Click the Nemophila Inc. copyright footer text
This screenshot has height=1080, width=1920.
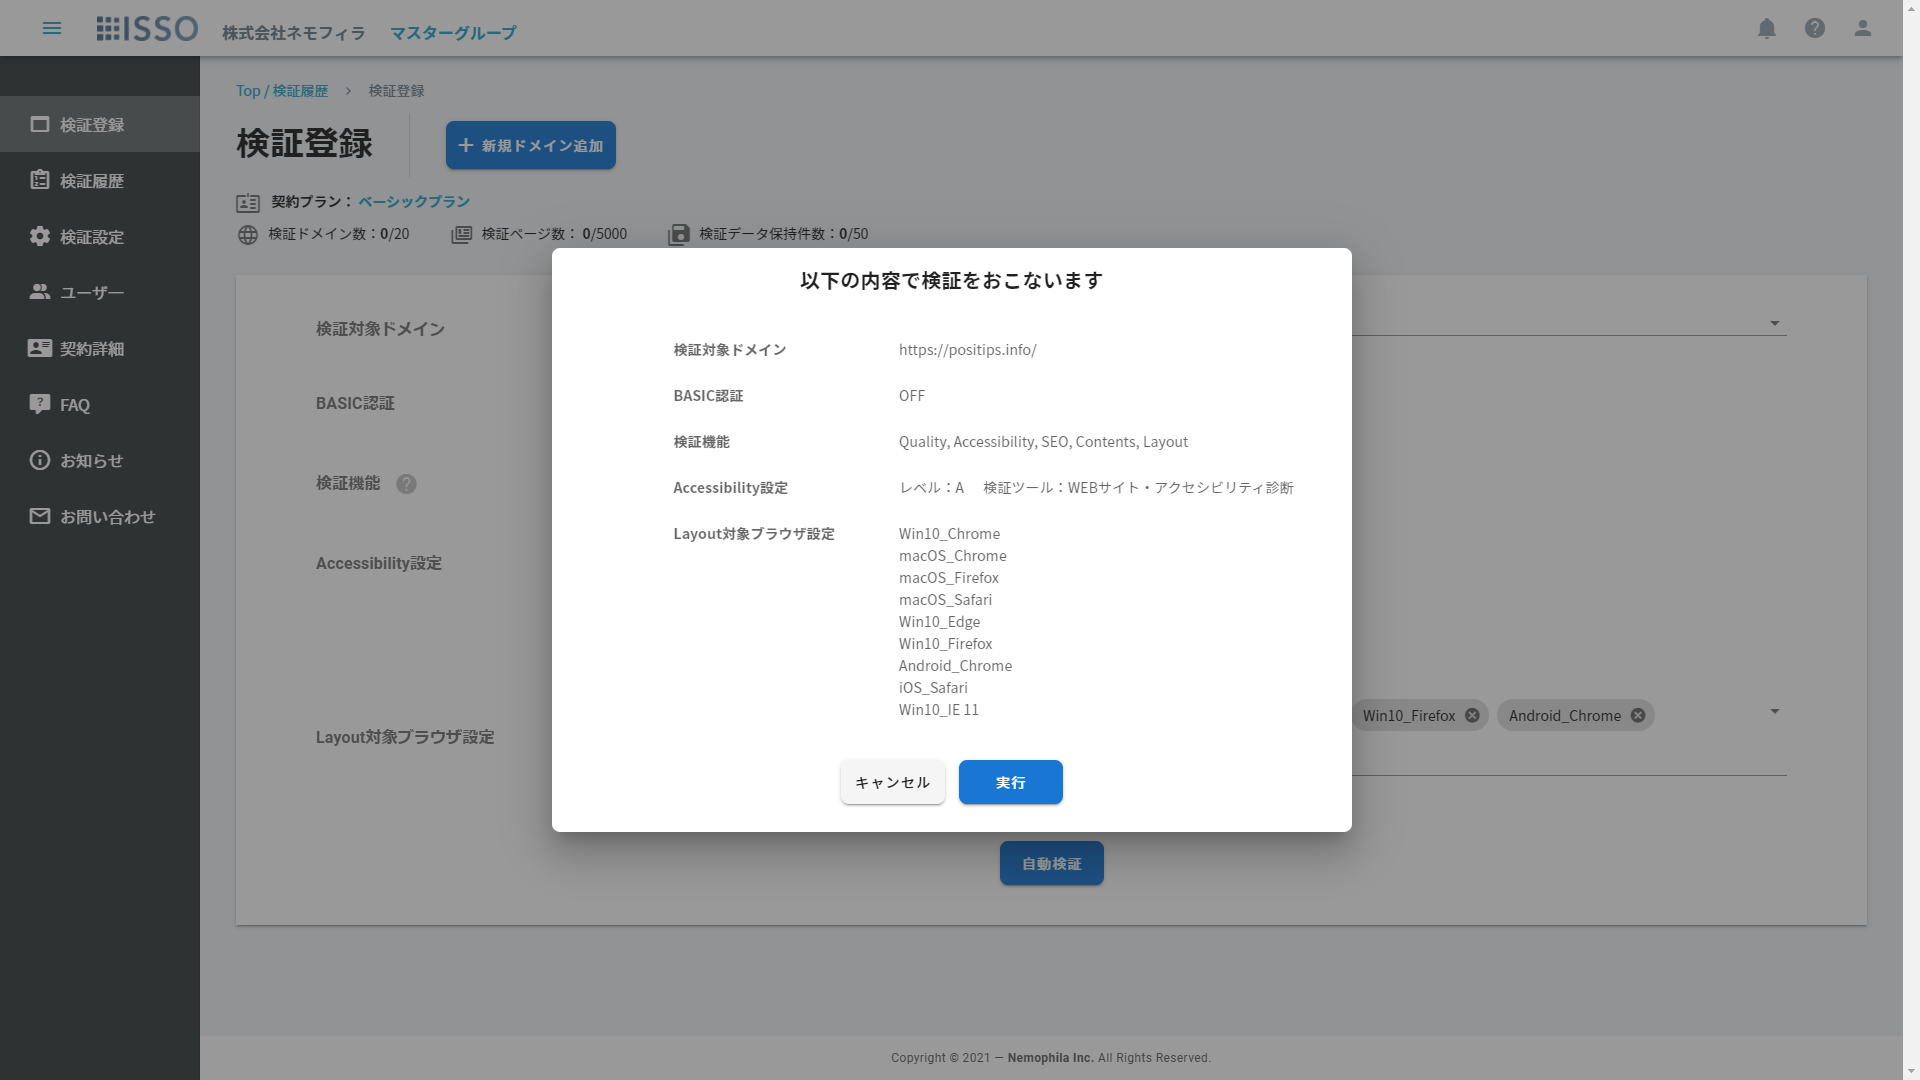pyautogui.click(x=1050, y=1057)
